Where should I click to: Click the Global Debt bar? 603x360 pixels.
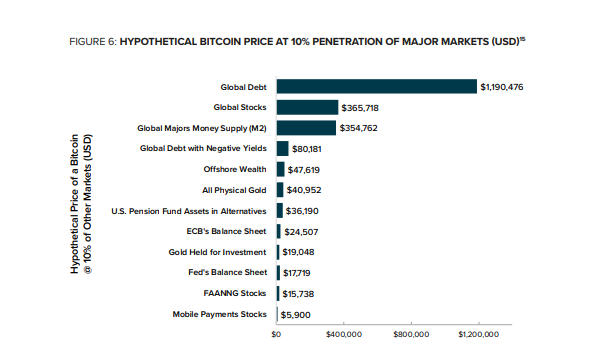[376, 87]
